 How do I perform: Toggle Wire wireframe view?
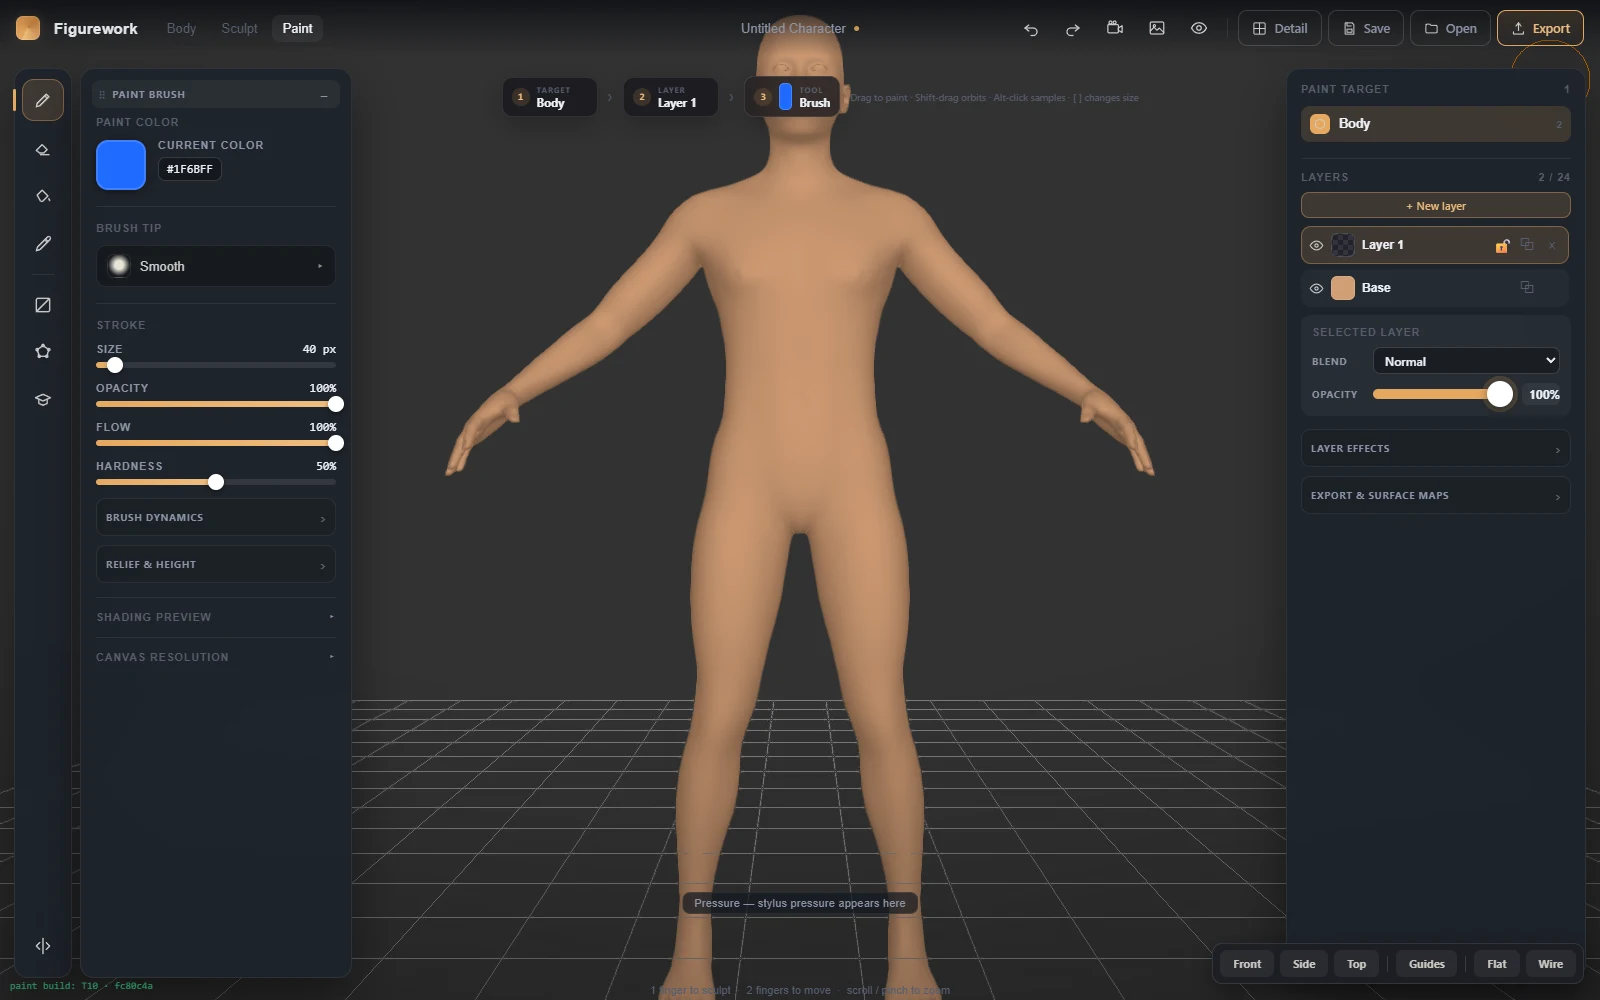pos(1551,964)
